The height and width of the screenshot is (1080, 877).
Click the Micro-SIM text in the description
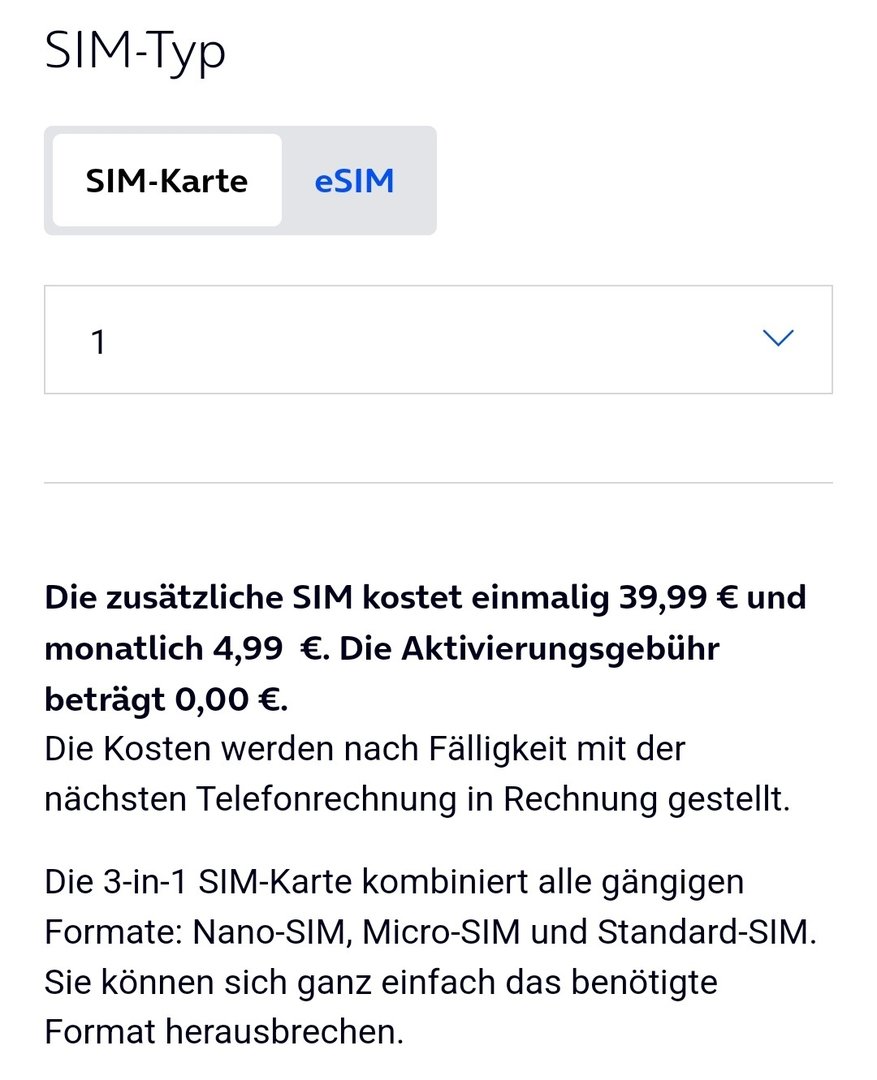[439, 932]
